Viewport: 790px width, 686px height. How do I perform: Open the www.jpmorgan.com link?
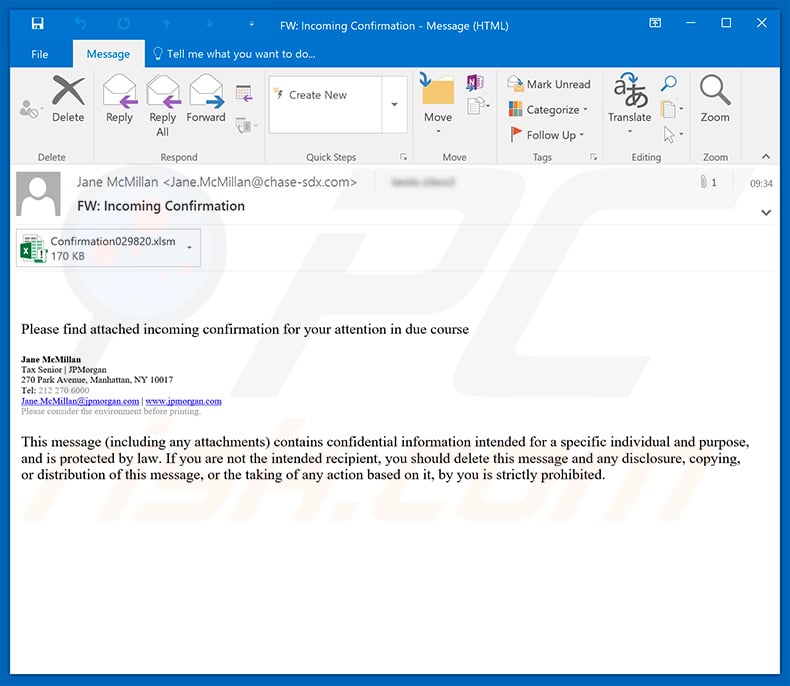[183, 401]
